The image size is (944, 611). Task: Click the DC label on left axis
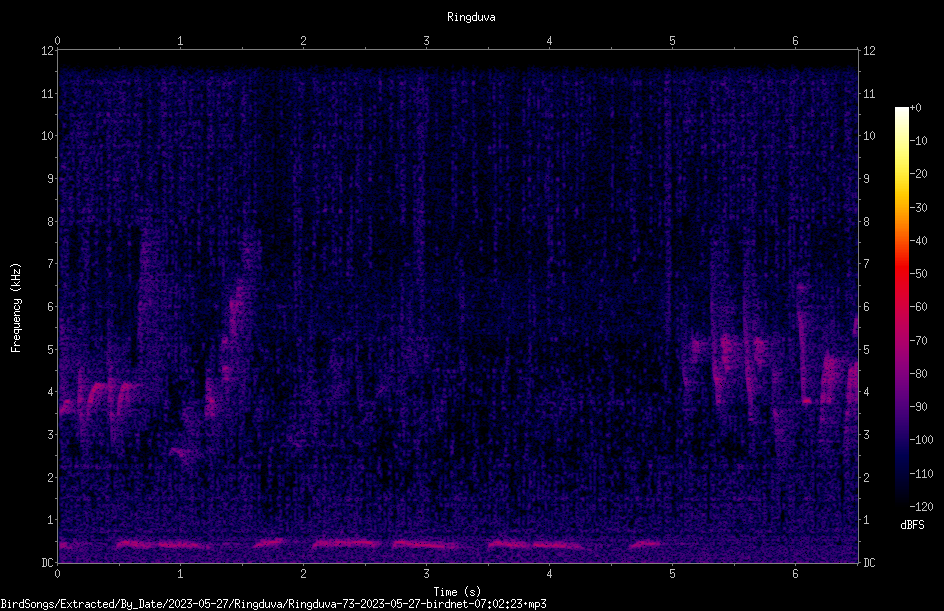pos(48,562)
